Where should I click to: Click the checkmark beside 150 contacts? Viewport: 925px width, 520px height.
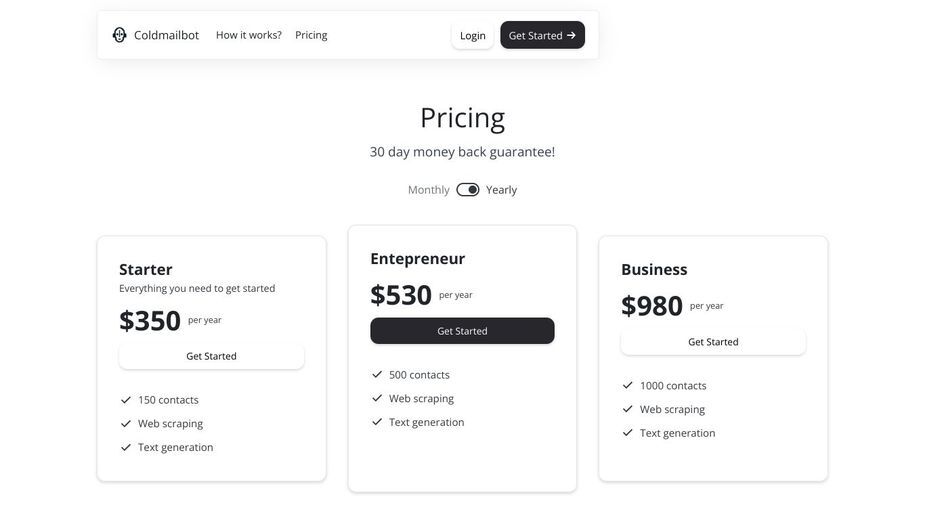click(126, 400)
